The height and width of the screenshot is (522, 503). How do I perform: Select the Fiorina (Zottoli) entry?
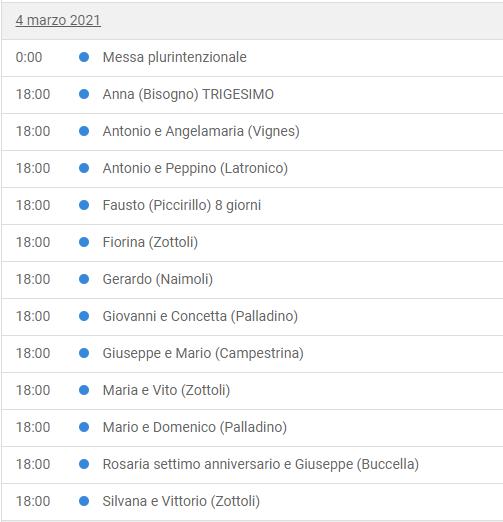click(150, 242)
